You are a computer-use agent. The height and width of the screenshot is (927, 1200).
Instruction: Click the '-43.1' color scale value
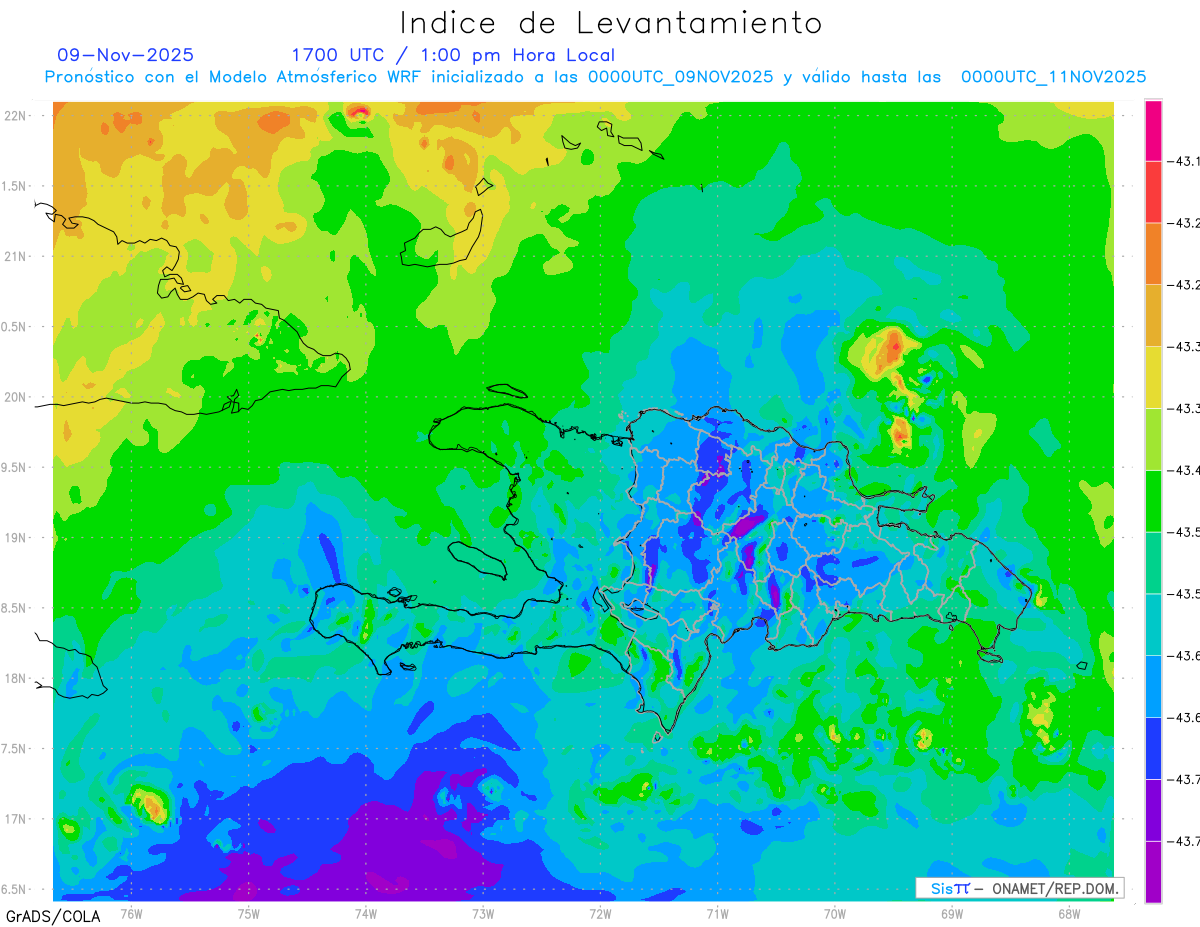click(x=1184, y=161)
